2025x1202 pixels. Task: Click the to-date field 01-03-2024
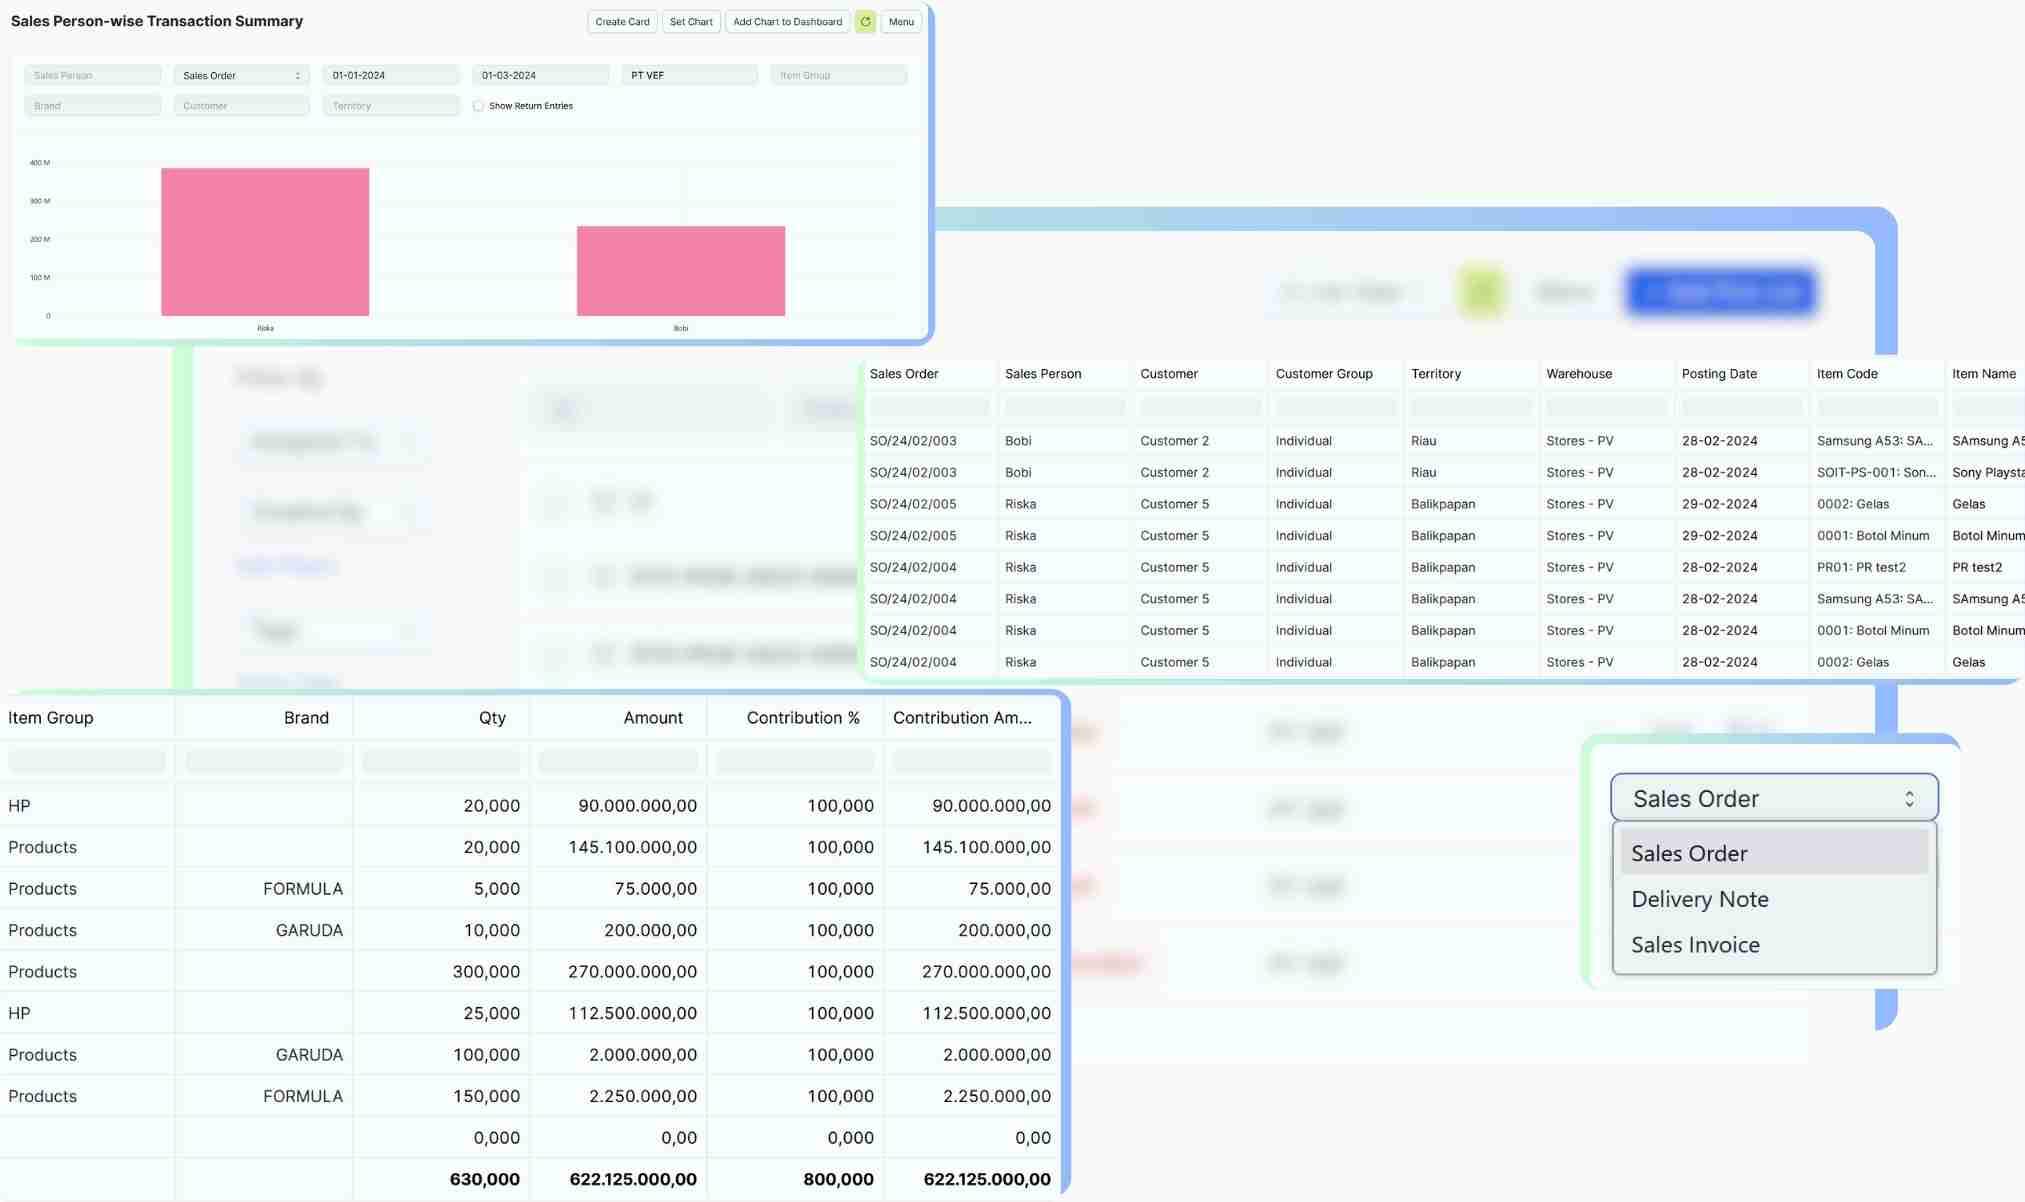click(x=540, y=76)
